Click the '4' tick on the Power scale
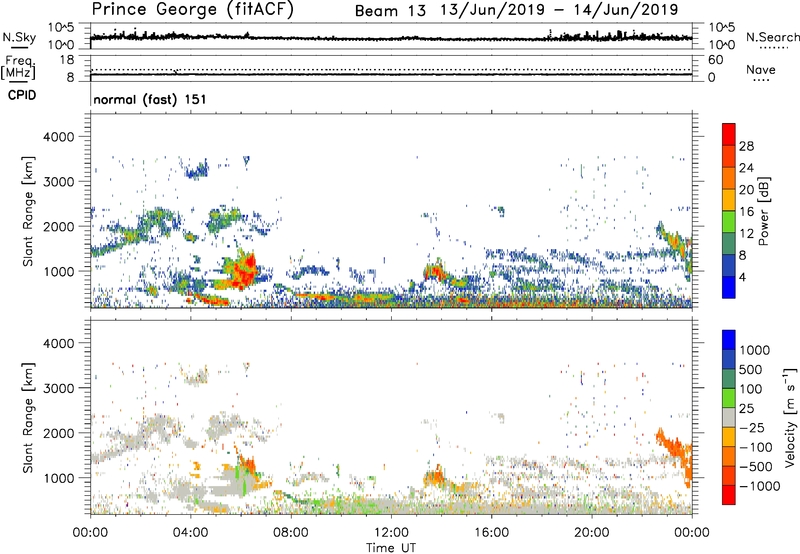This screenshot has height=554, width=800. coord(742,277)
